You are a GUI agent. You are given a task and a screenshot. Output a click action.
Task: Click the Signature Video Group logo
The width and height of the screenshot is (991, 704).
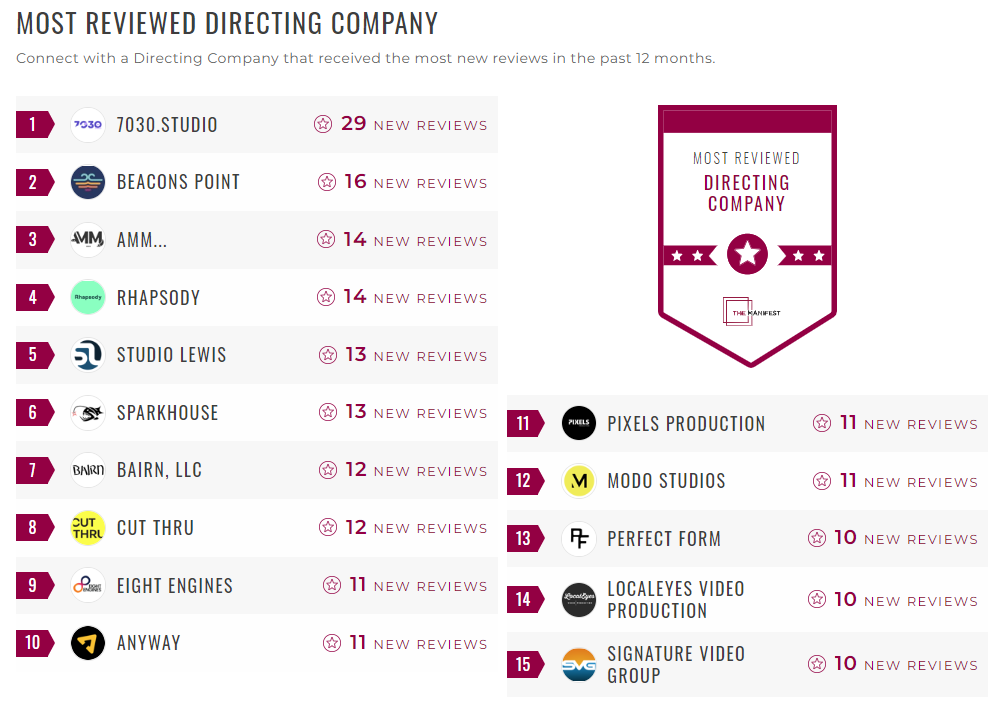pos(579,665)
